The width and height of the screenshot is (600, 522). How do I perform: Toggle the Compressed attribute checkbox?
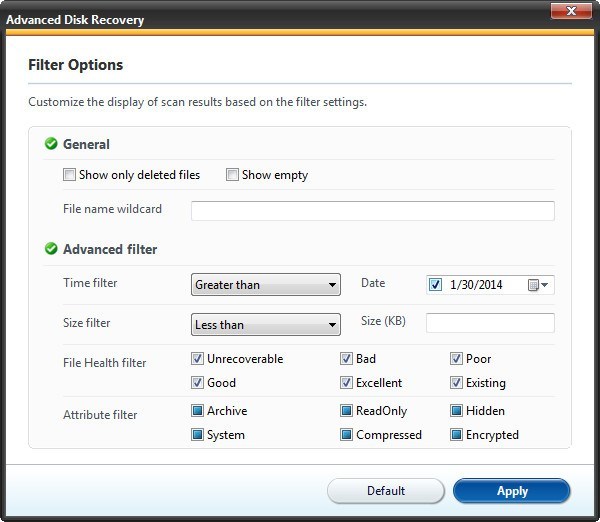pyautogui.click(x=346, y=435)
